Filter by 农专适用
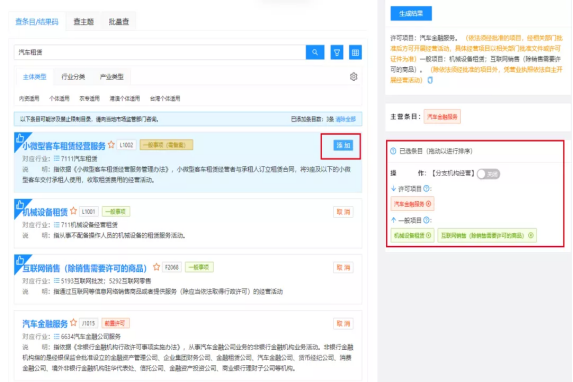This screenshot has height=382, width=573. pyautogui.click(x=90, y=98)
